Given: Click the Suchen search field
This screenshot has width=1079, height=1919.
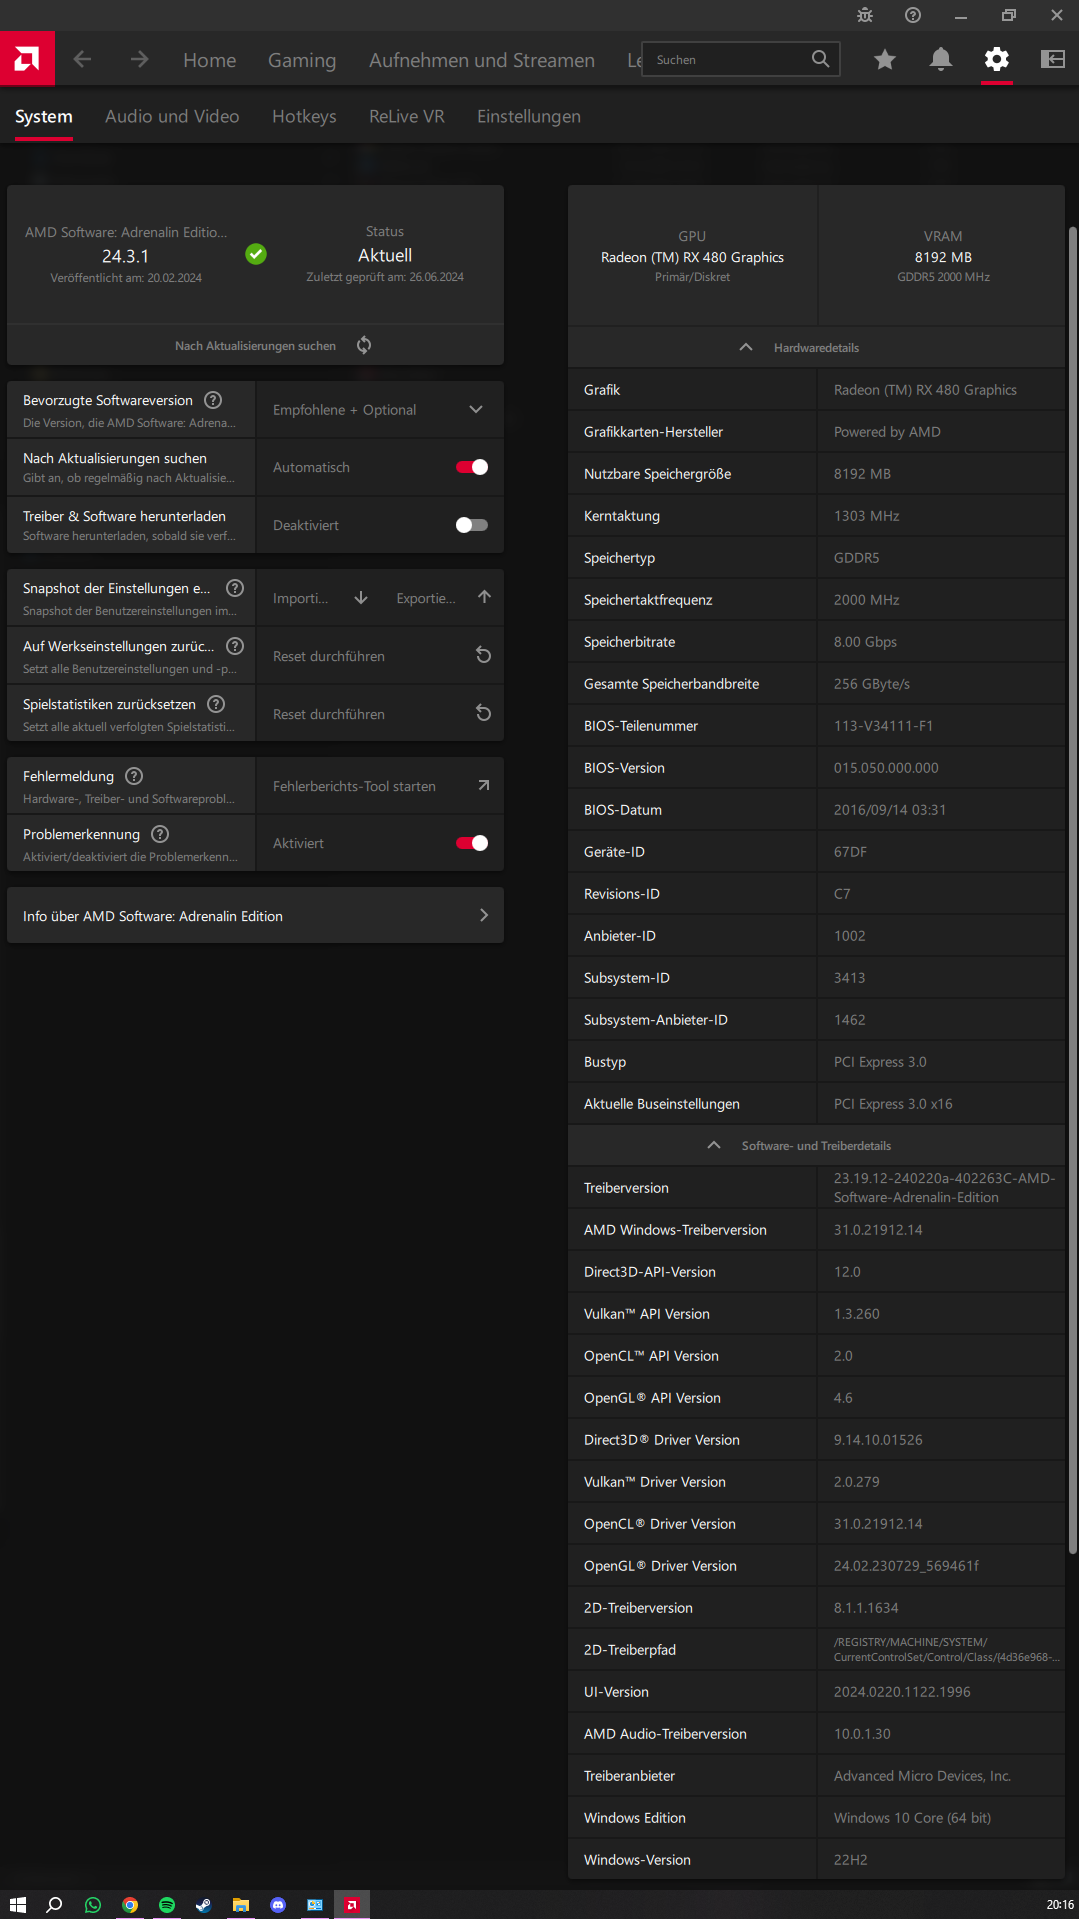Looking at the screenshot, I should [730, 60].
